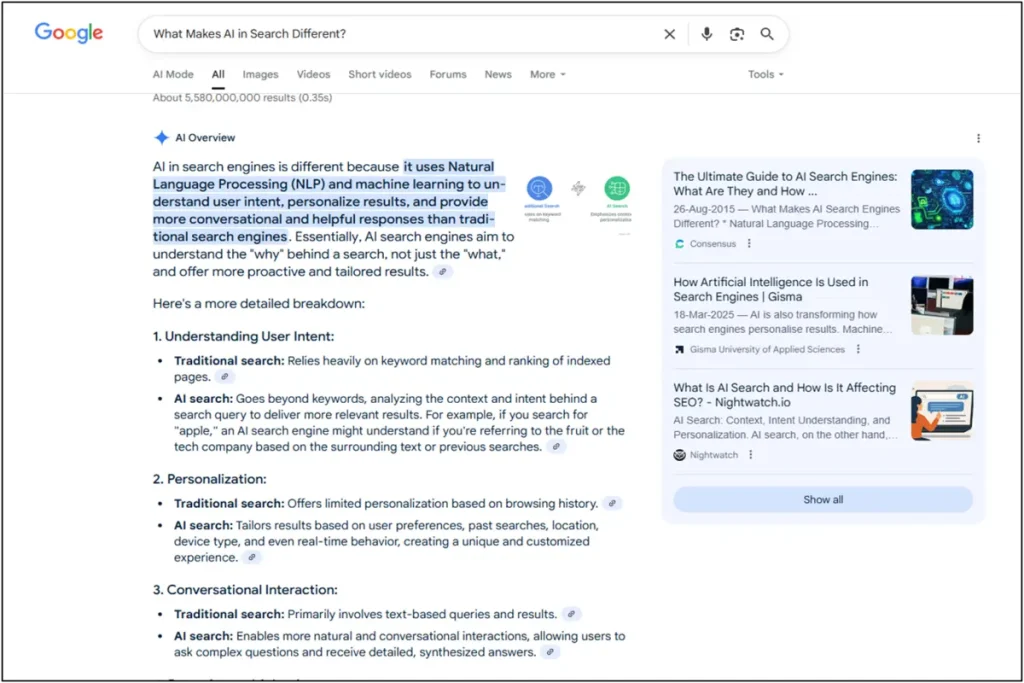Image resolution: width=1024 pixels, height=683 pixels.
Task: Open the three-dot menu beside AI Overview
Action: point(977,137)
